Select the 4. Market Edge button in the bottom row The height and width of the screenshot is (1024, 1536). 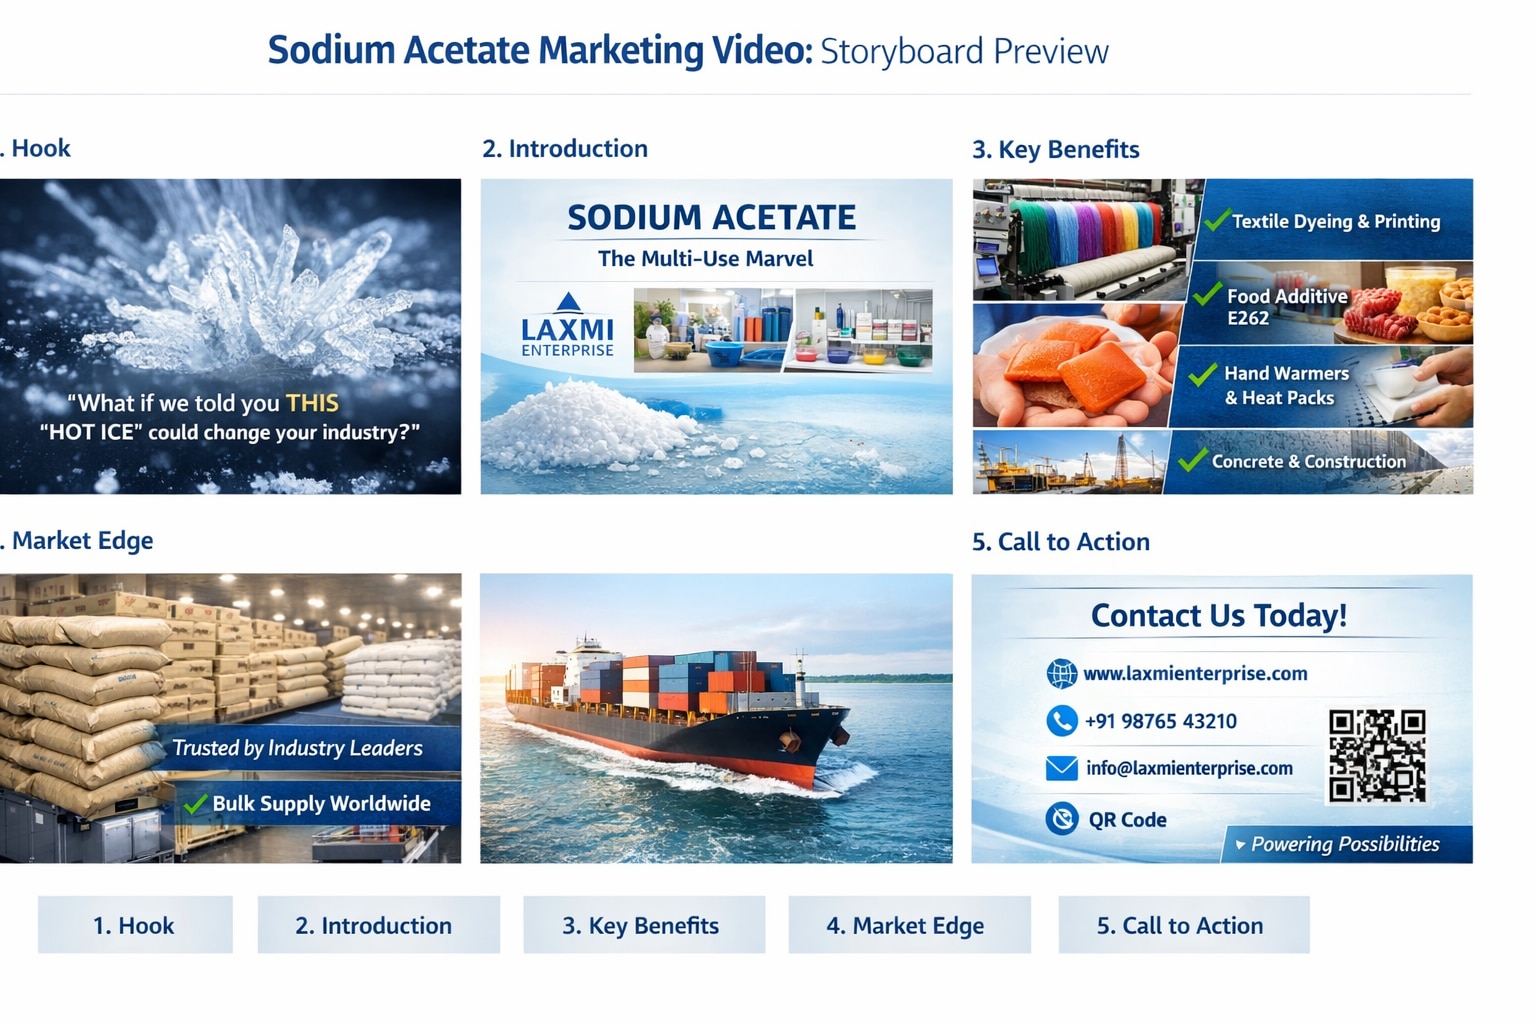tap(909, 925)
